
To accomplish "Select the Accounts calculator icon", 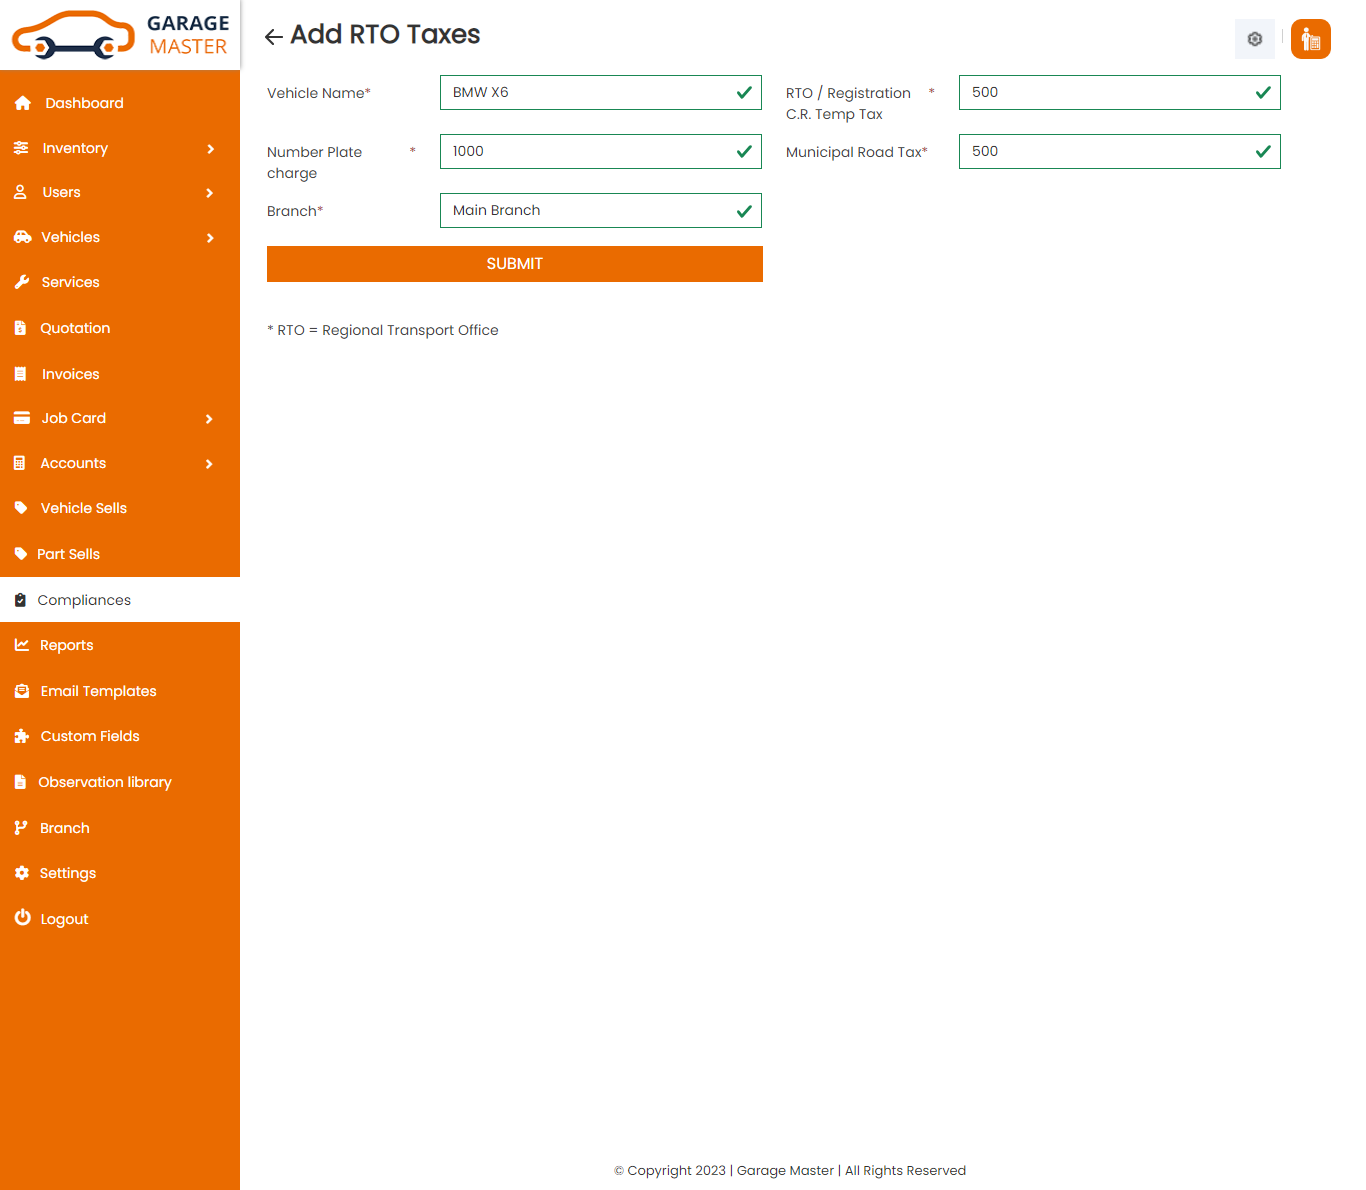I will (x=22, y=463).
